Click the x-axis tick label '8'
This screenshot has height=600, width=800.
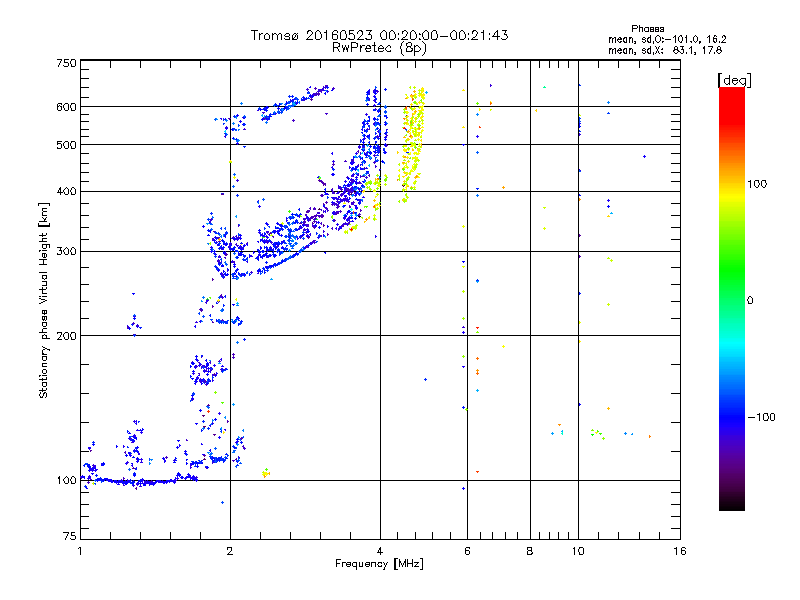530,551
